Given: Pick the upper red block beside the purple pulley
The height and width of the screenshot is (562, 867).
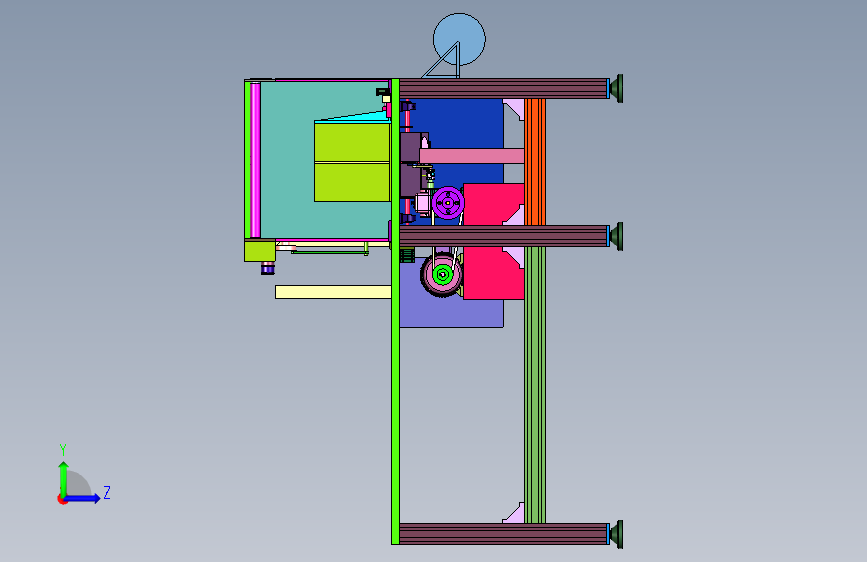Looking at the screenshot, I should tap(493, 204).
